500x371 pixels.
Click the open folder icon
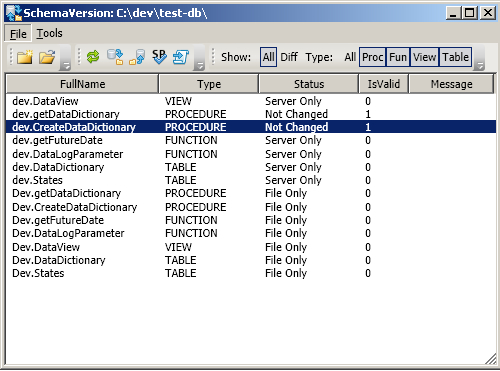tap(47, 57)
